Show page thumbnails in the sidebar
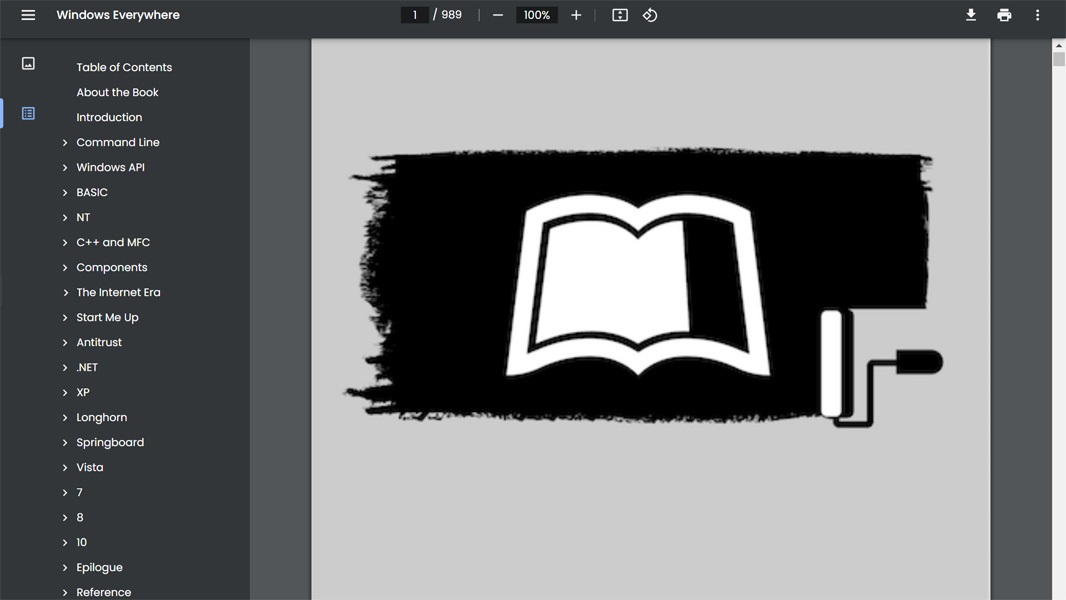This screenshot has height=600, width=1066. [28, 64]
